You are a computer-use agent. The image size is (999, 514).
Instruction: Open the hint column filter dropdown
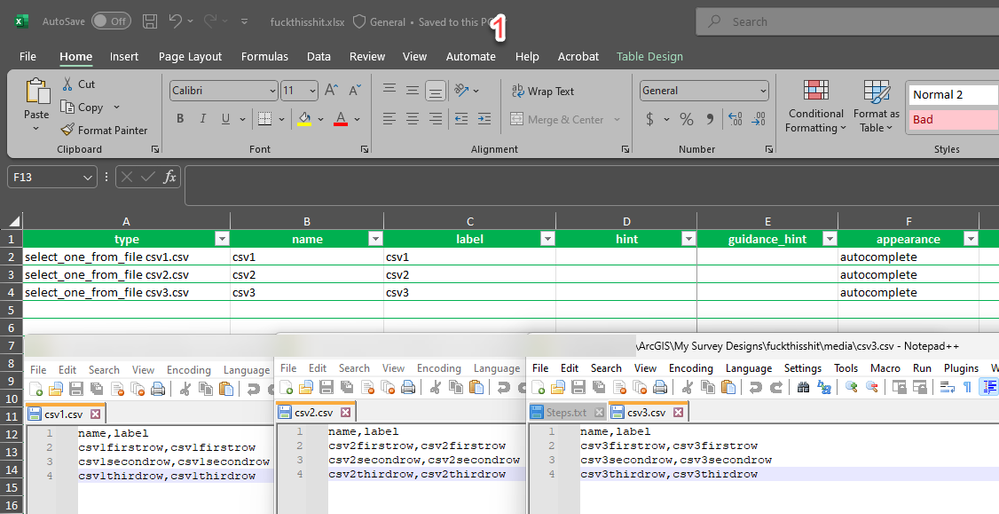click(688, 239)
